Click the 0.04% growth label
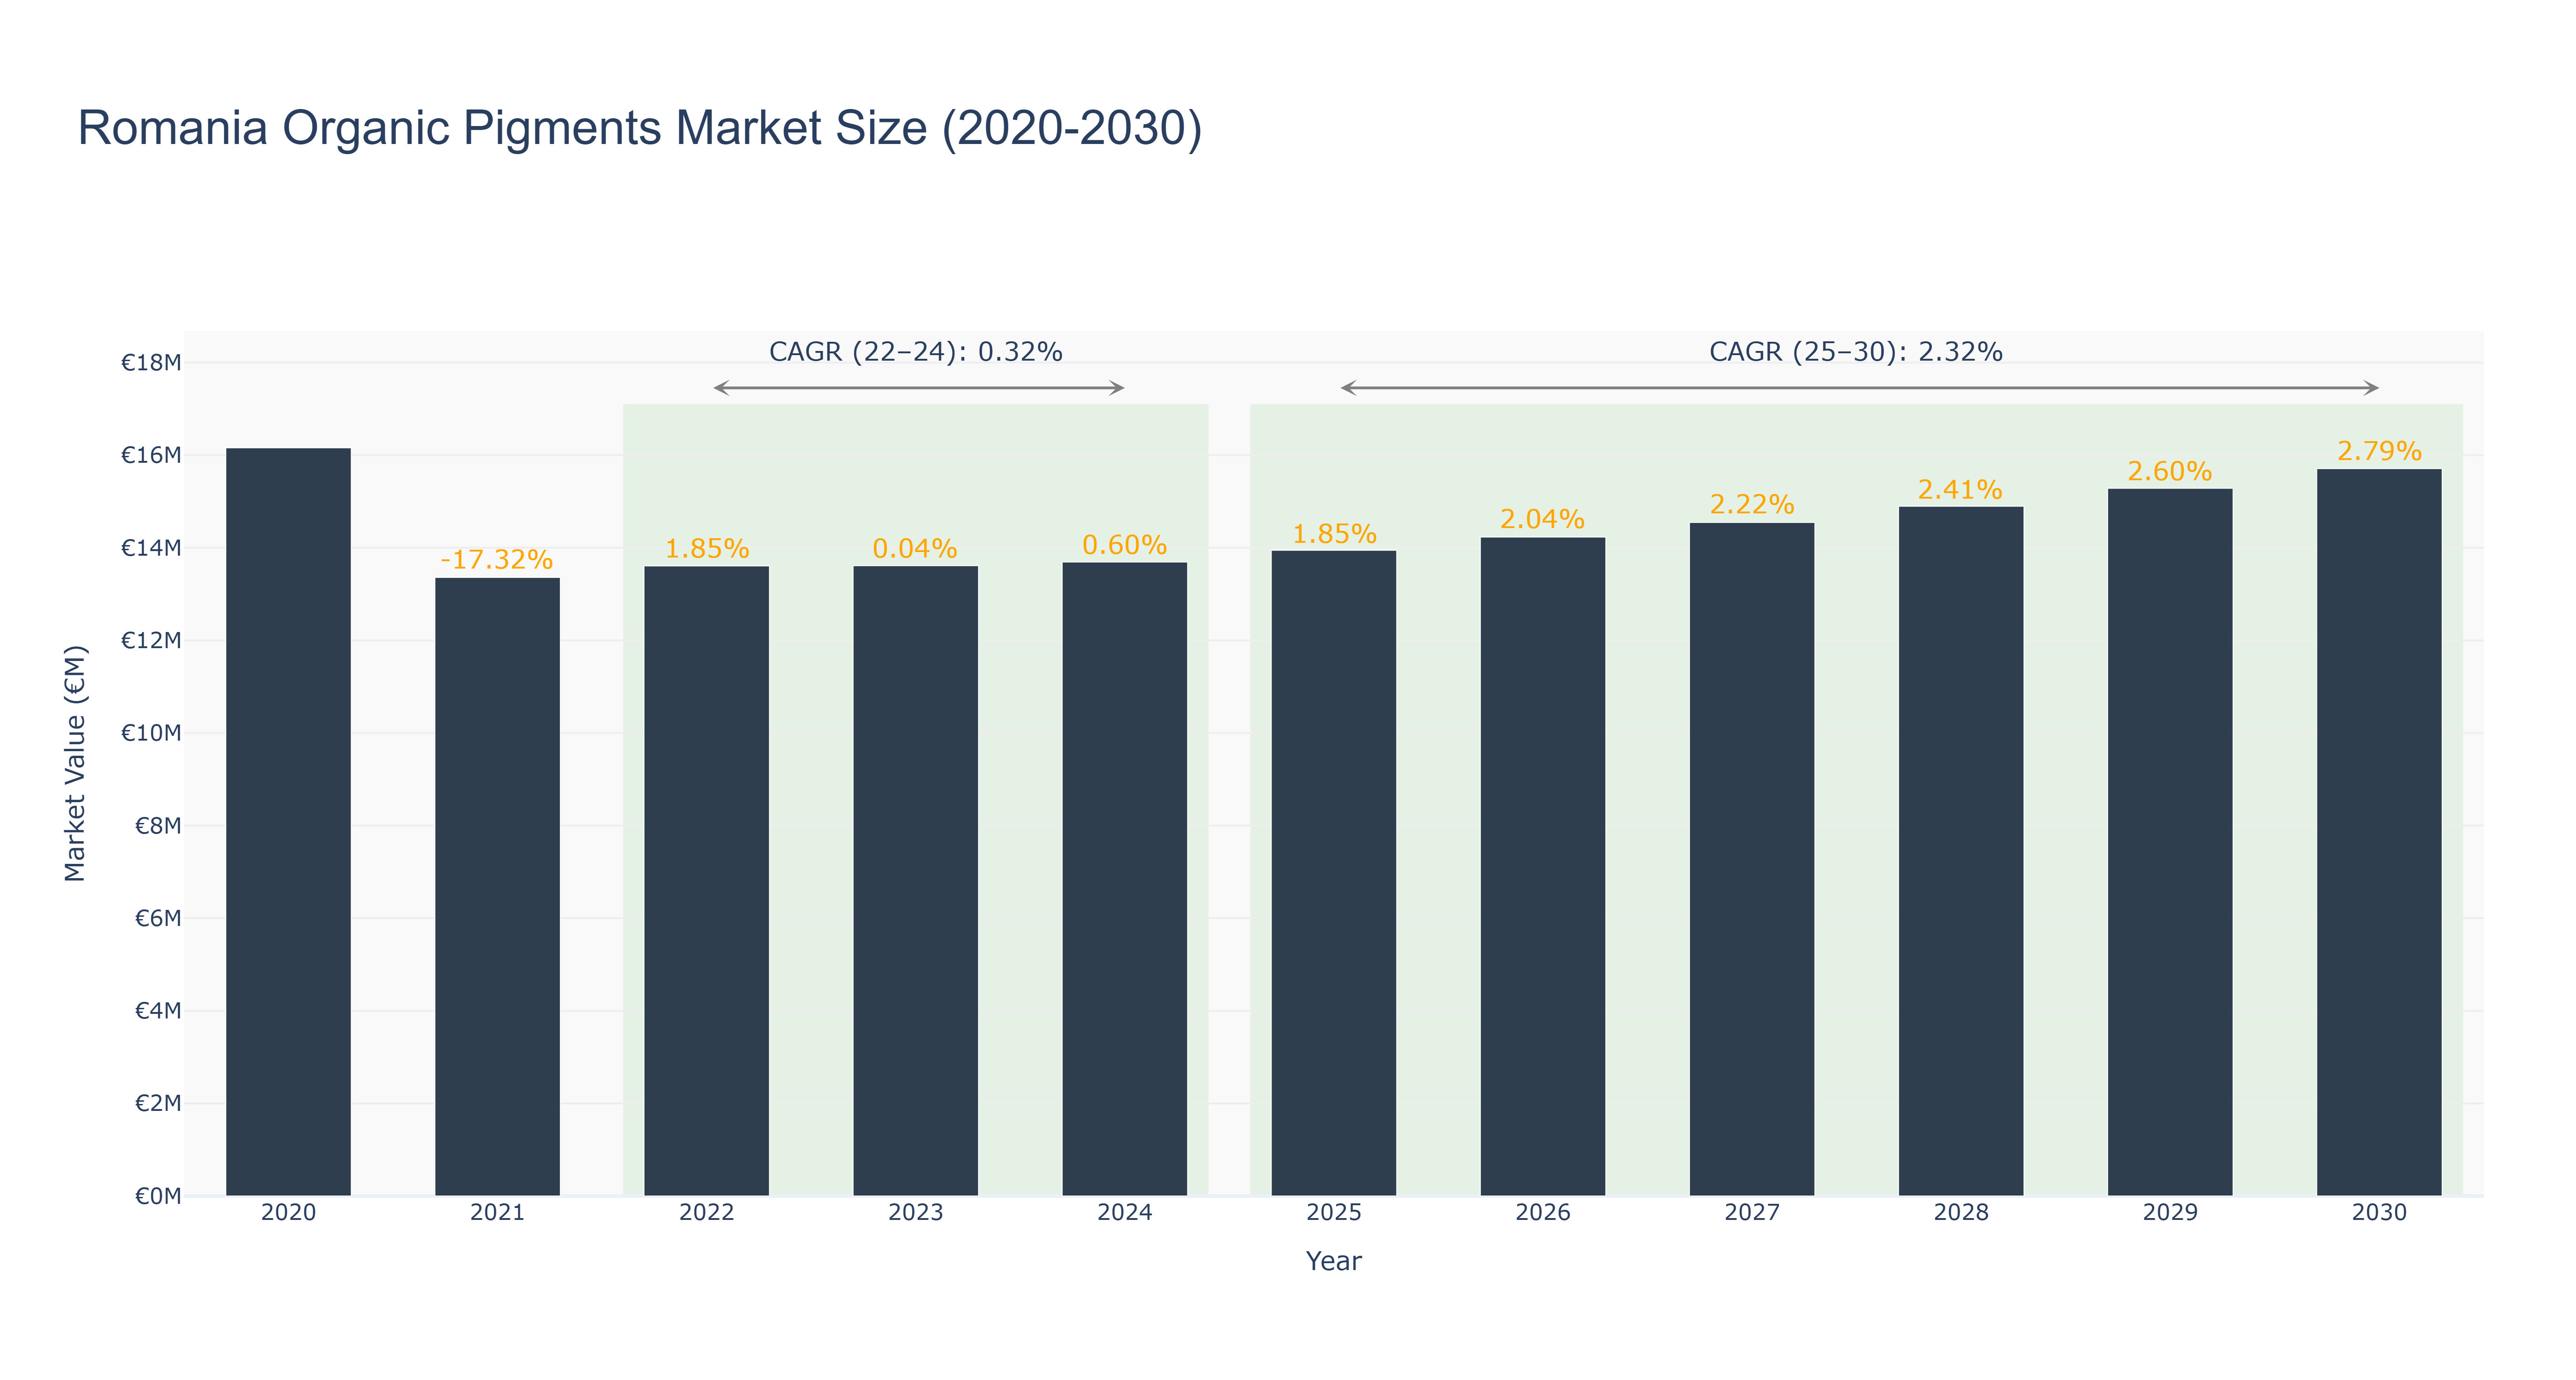Viewport: 2576px width, 1380px height. pos(916,549)
